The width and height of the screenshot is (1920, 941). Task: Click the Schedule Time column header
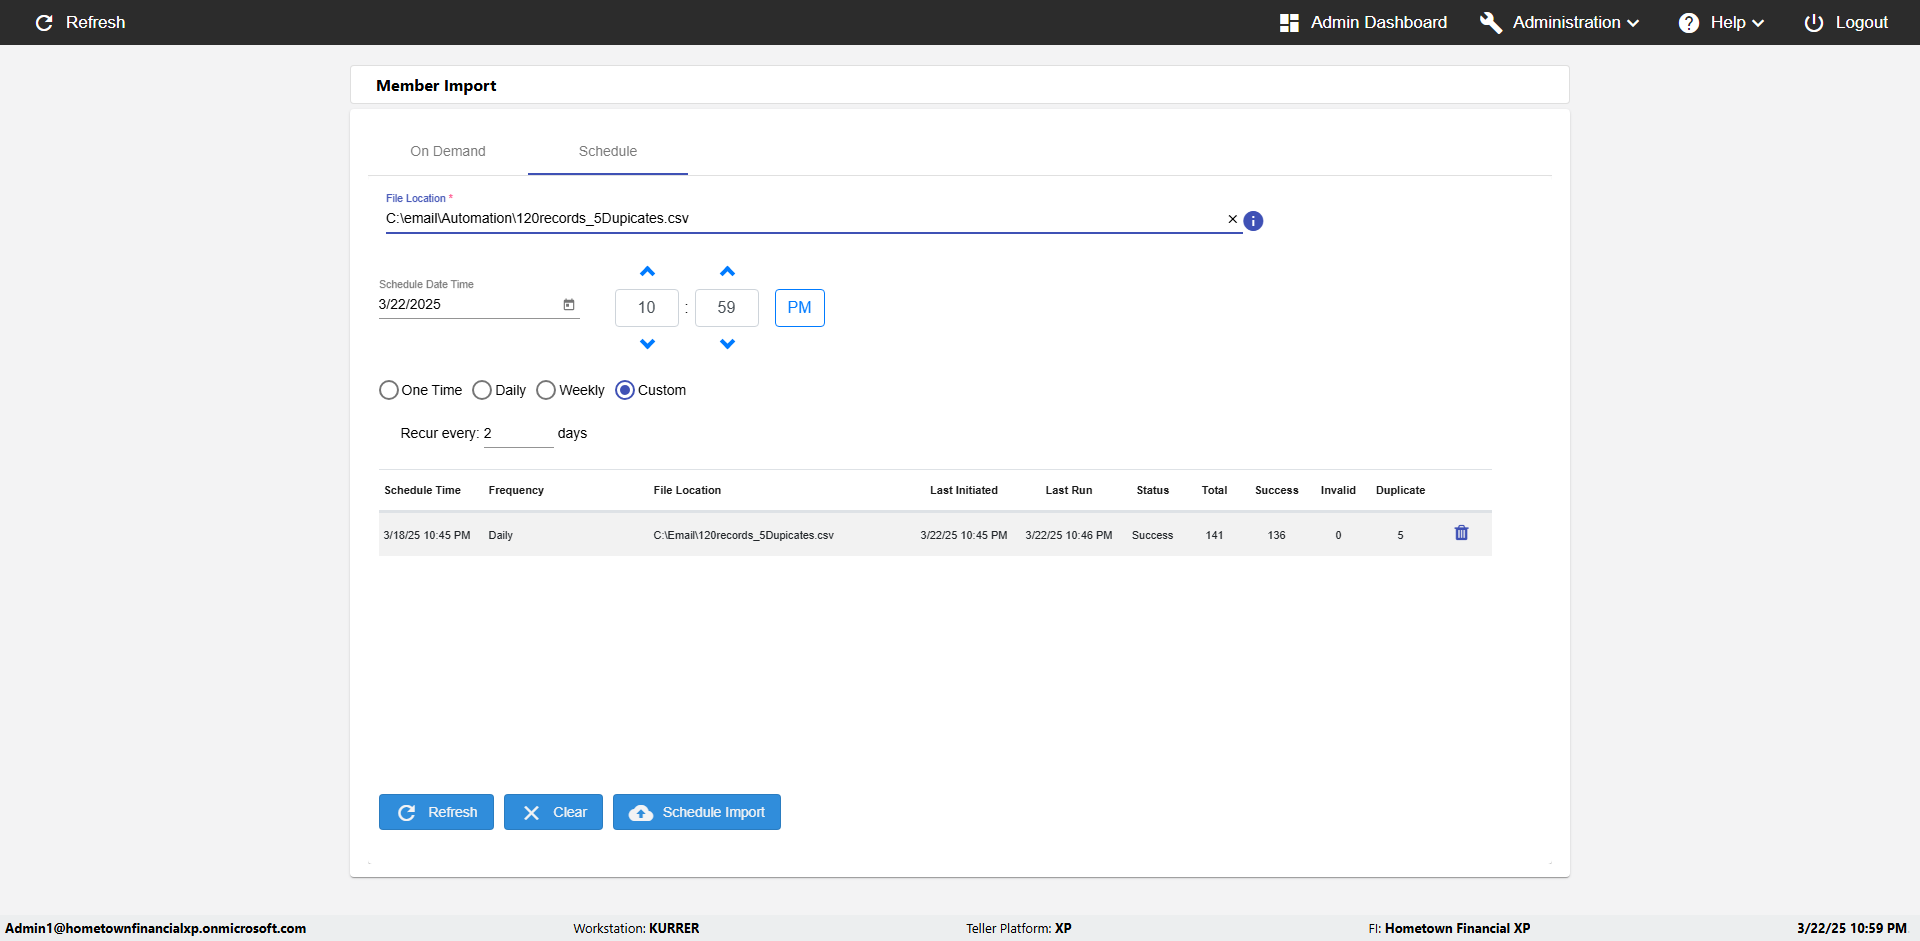(423, 490)
